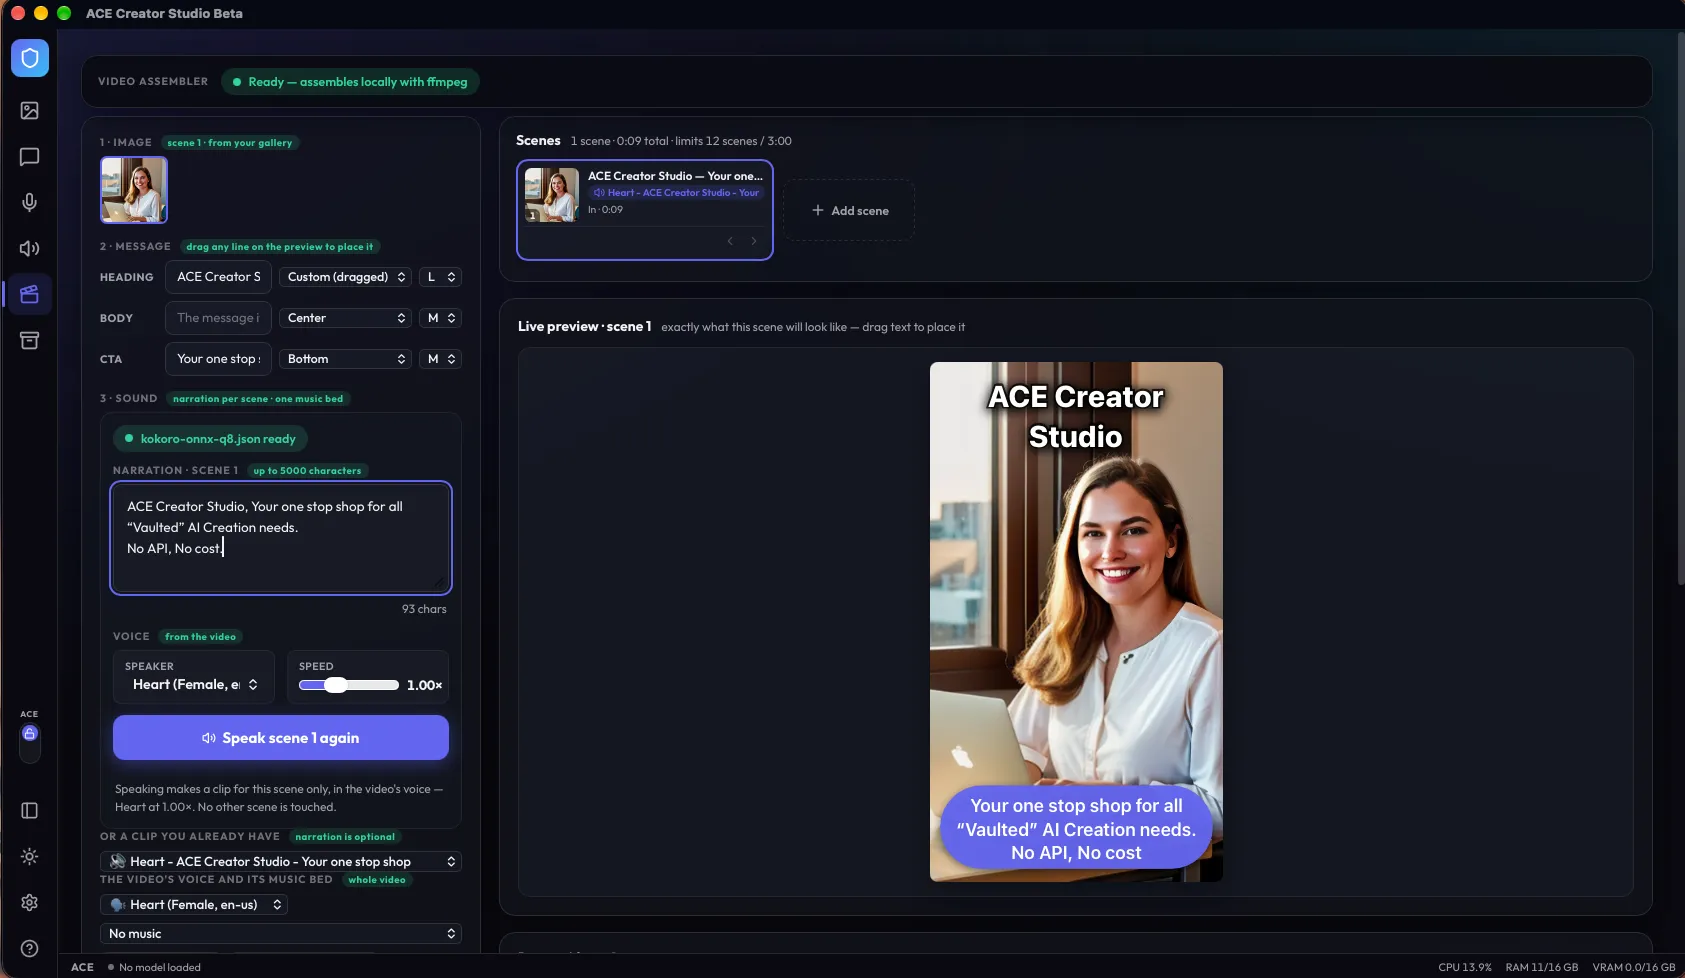Toggle the ACE lock switch in the sidebar

pyautogui.click(x=30, y=742)
